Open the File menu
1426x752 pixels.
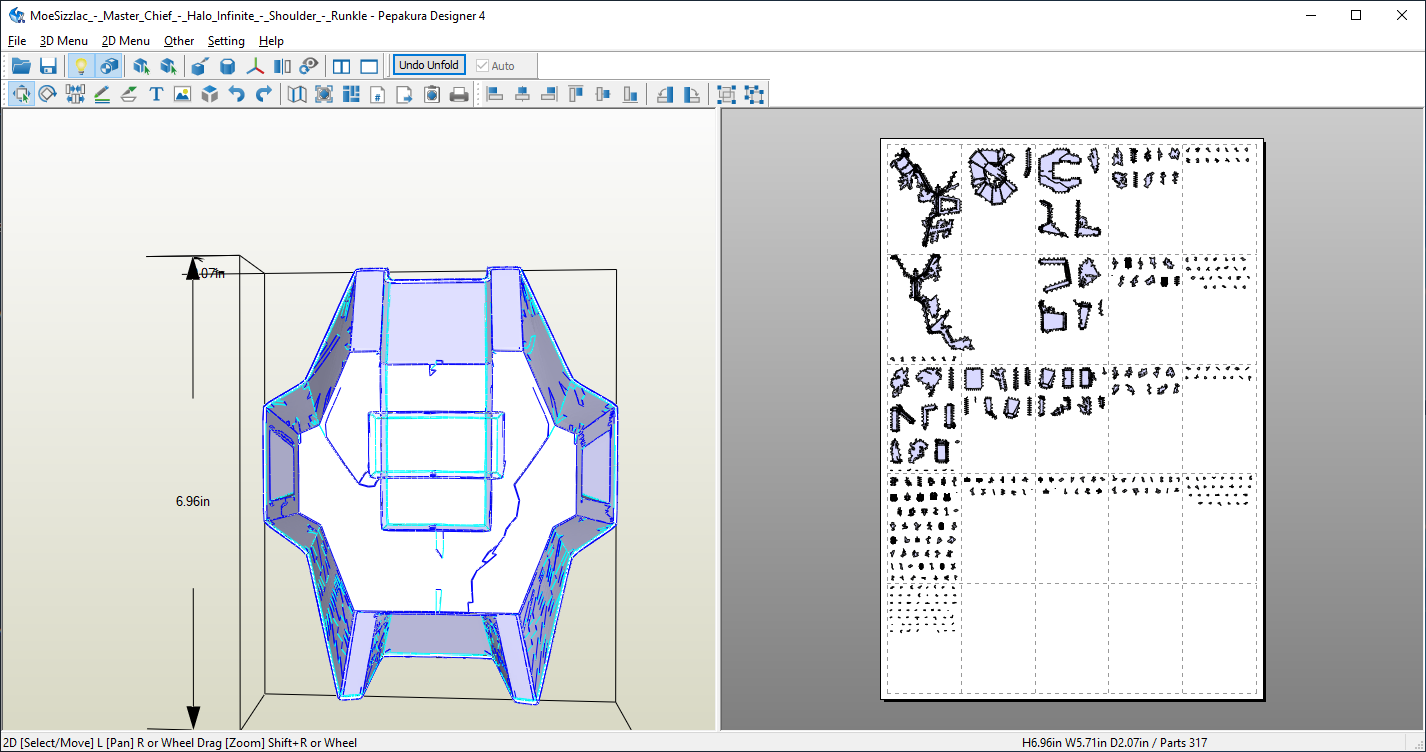17,41
